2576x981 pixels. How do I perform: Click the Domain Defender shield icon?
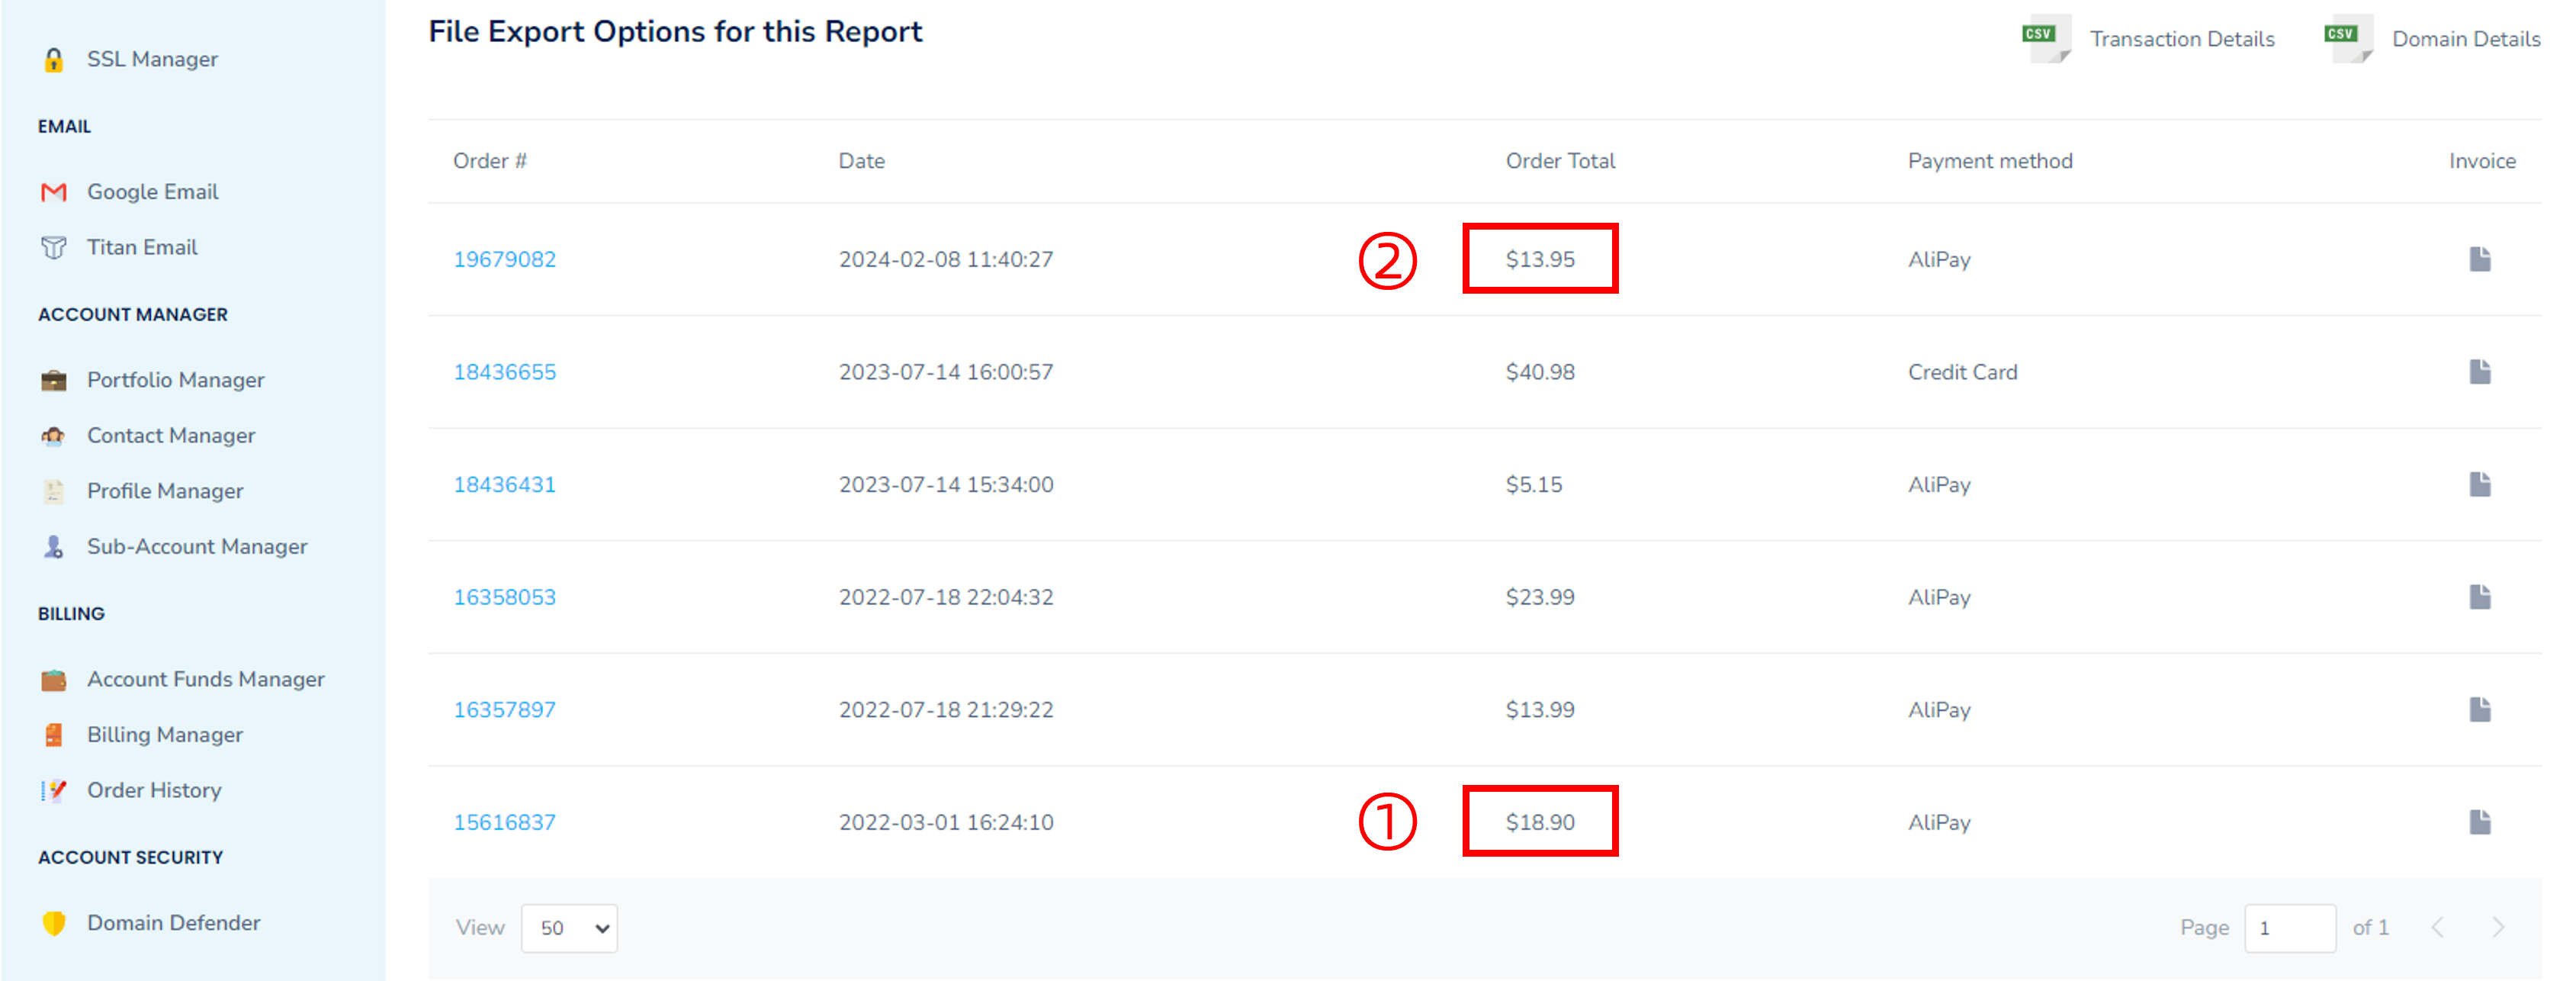click(x=54, y=923)
